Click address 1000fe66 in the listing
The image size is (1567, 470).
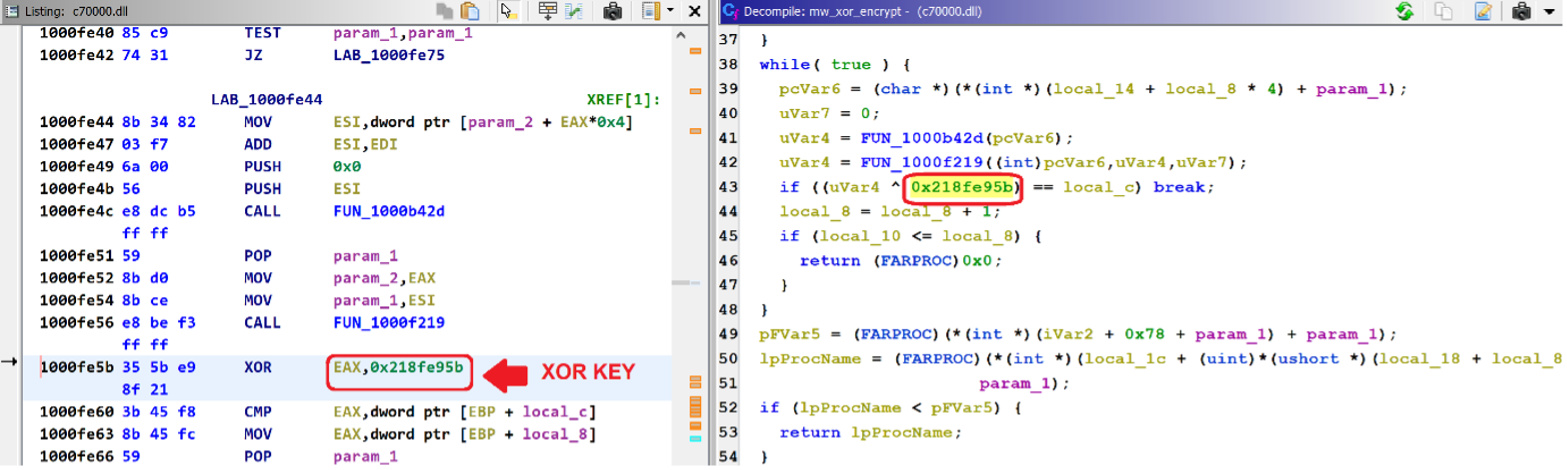coord(76,455)
